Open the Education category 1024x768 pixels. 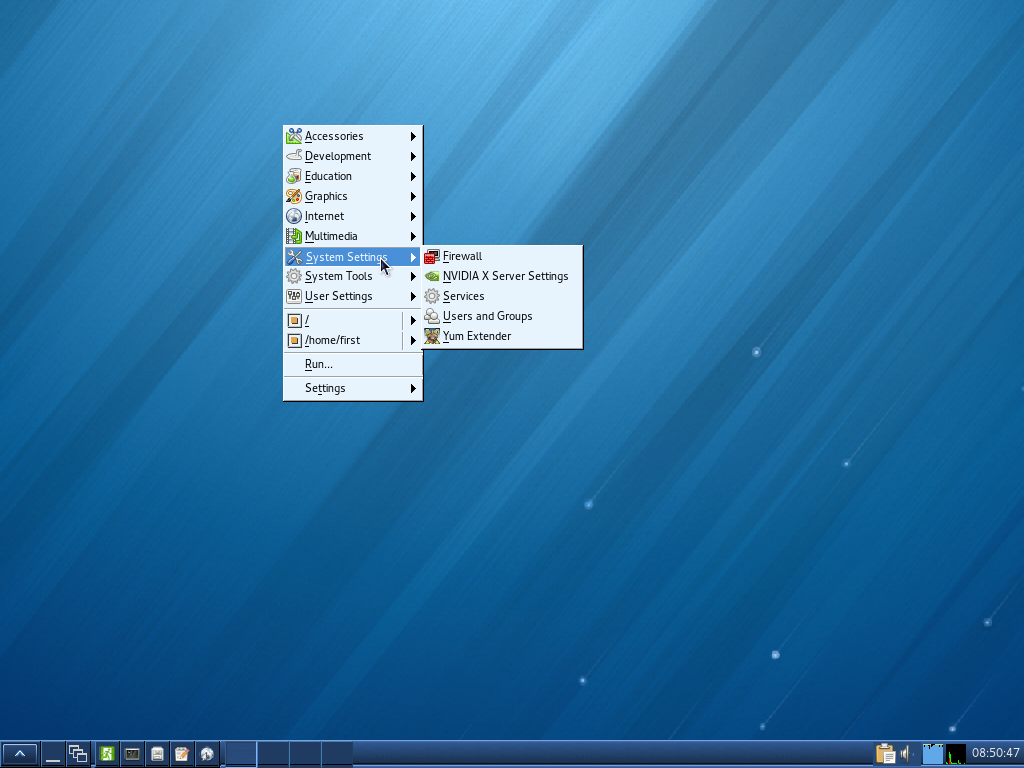pyautogui.click(x=353, y=176)
